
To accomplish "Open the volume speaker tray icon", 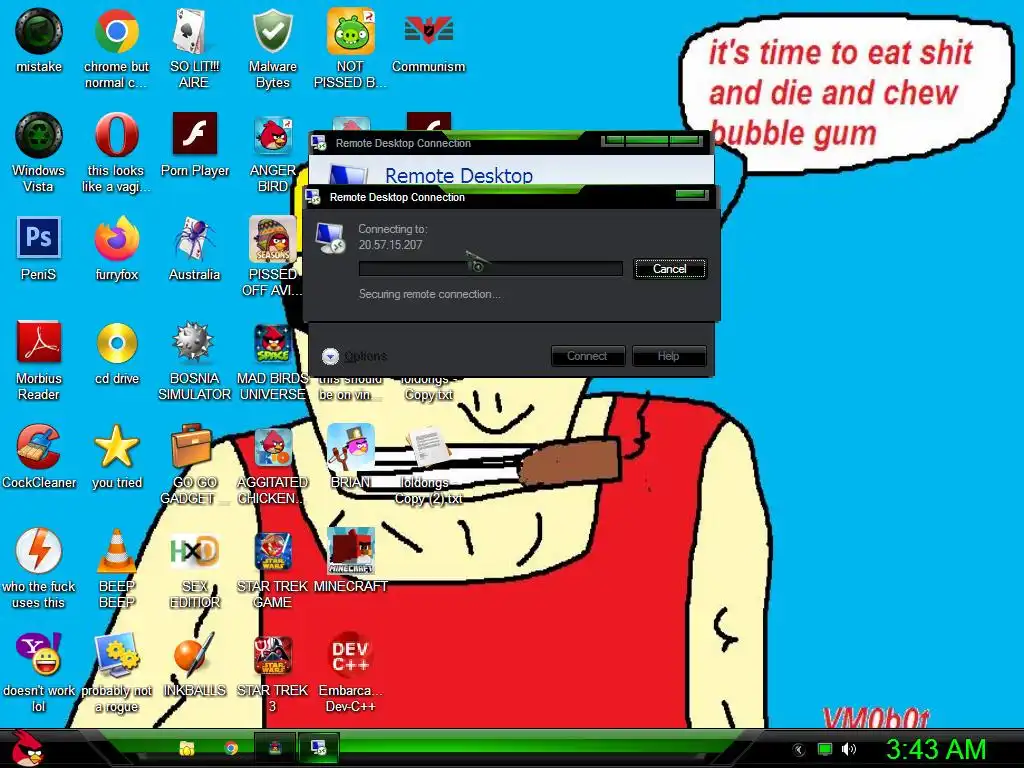I will (848, 749).
